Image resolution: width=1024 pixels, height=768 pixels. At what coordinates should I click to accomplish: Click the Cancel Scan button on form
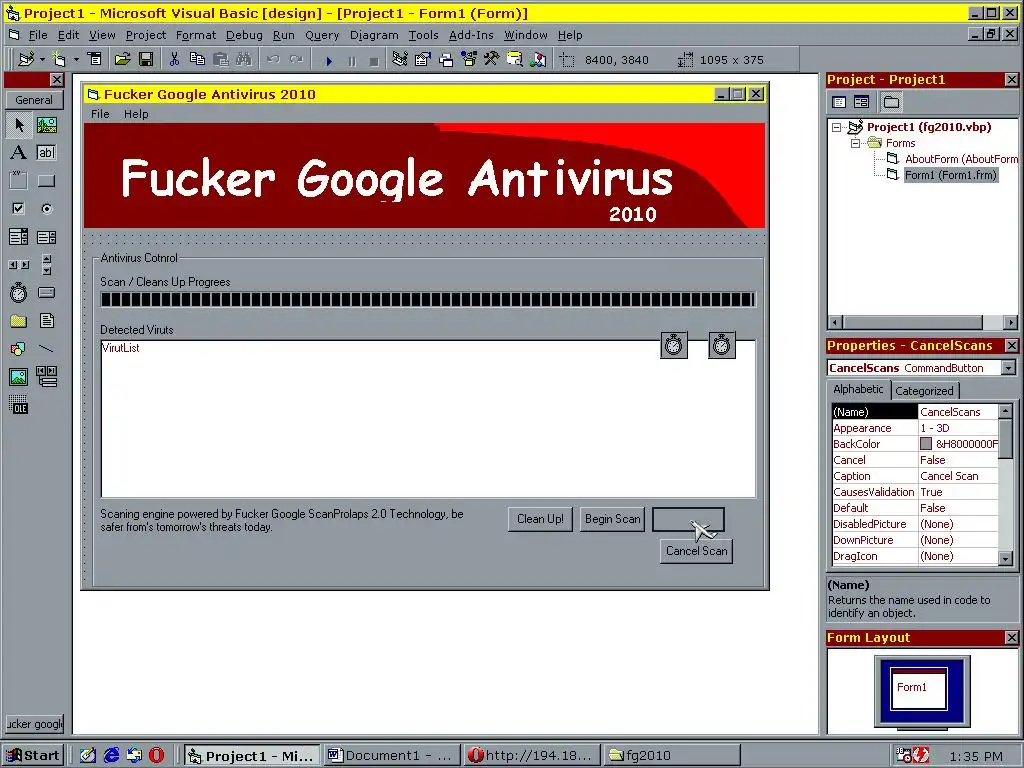point(696,551)
